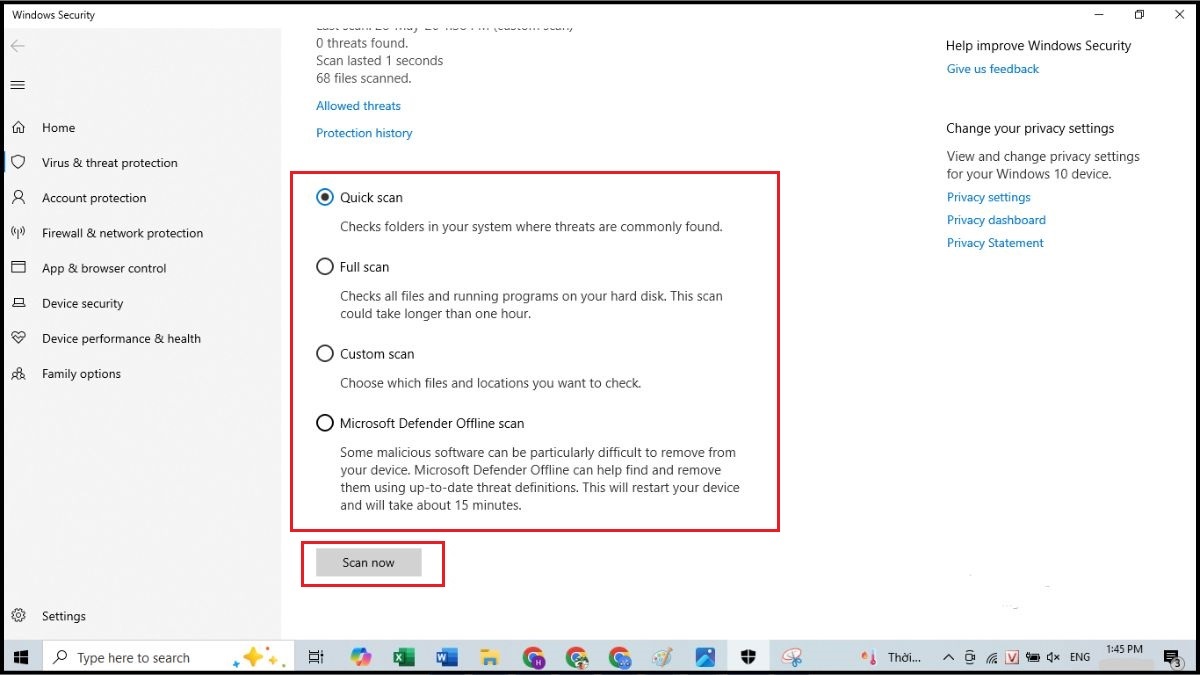This screenshot has width=1200, height=675.
Task: Open the Windows Start menu
Action: (20, 657)
